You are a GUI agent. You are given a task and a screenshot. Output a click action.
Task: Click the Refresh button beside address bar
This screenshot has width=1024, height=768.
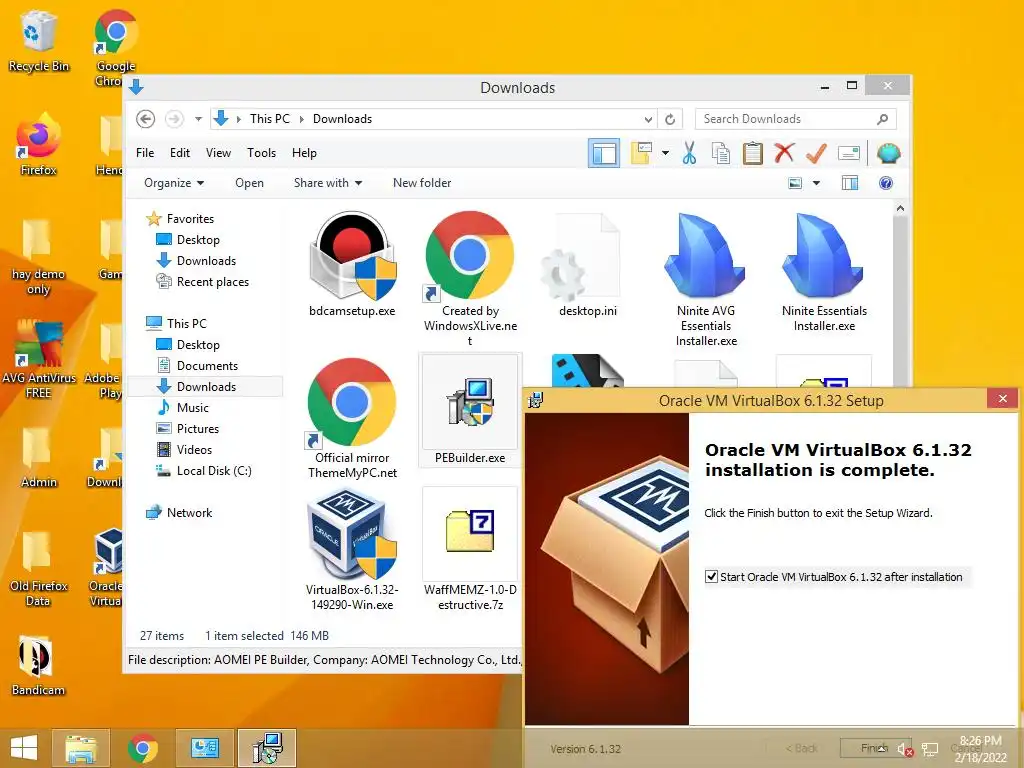[670, 119]
